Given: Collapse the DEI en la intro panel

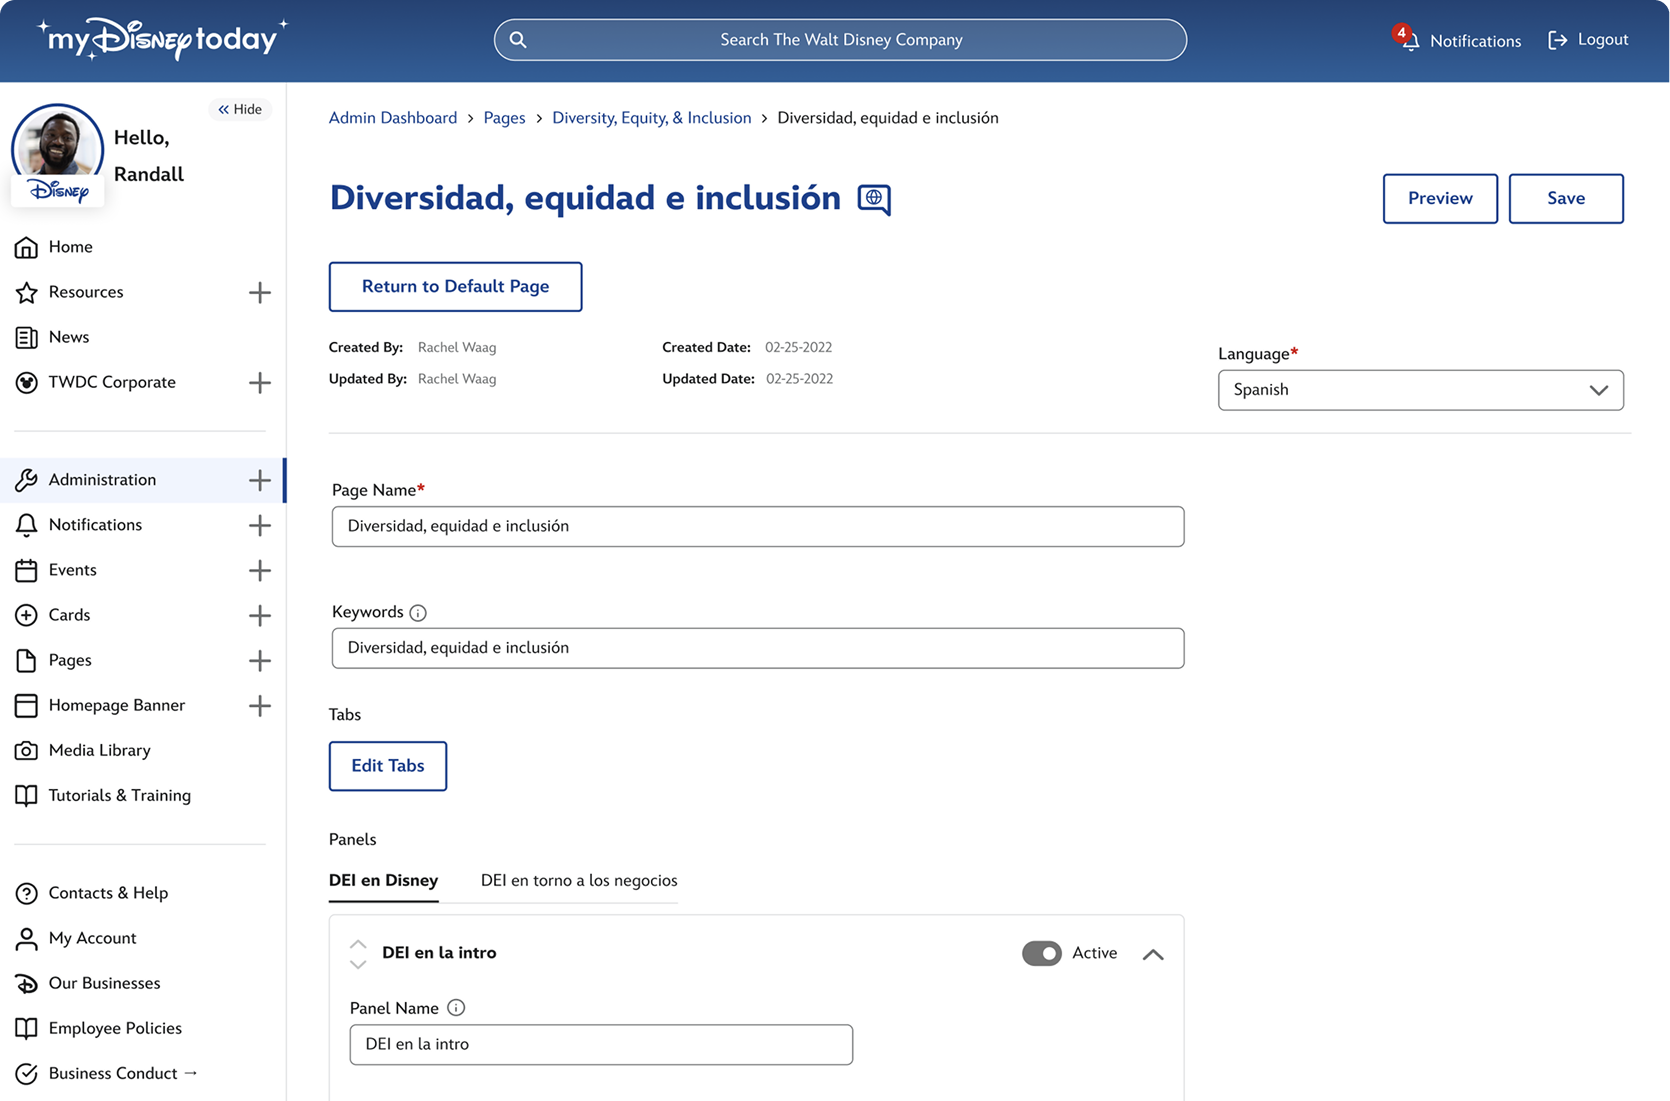Looking at the screenshot, I should pos(1153,954).
